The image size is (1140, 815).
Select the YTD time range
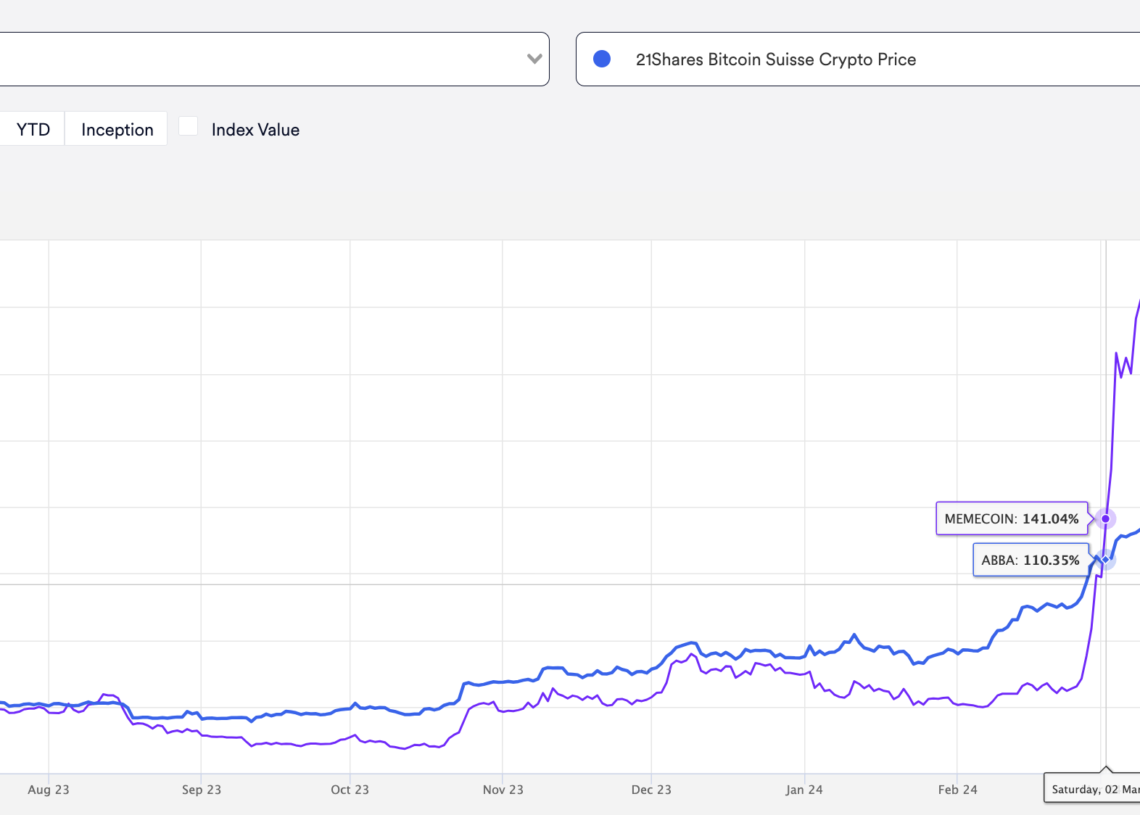tap(33, 129)
